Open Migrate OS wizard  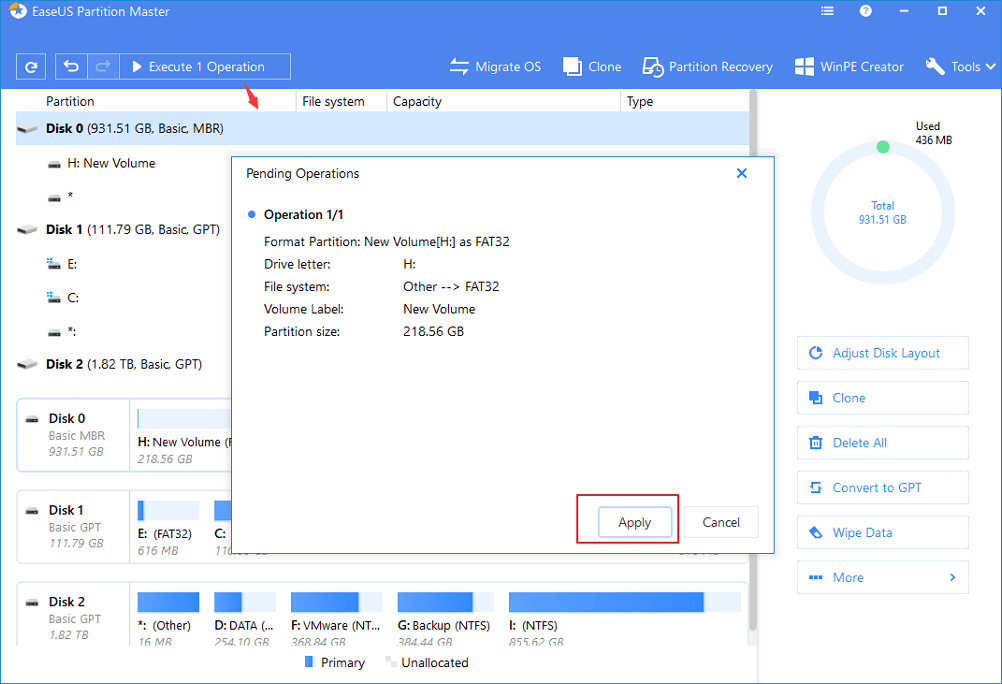(495, 66)
